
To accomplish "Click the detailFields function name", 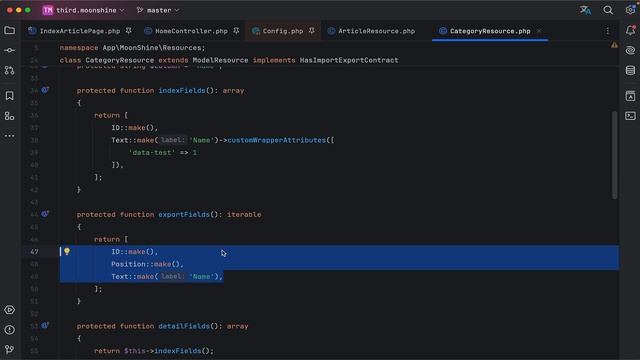I will click(184, 326).
